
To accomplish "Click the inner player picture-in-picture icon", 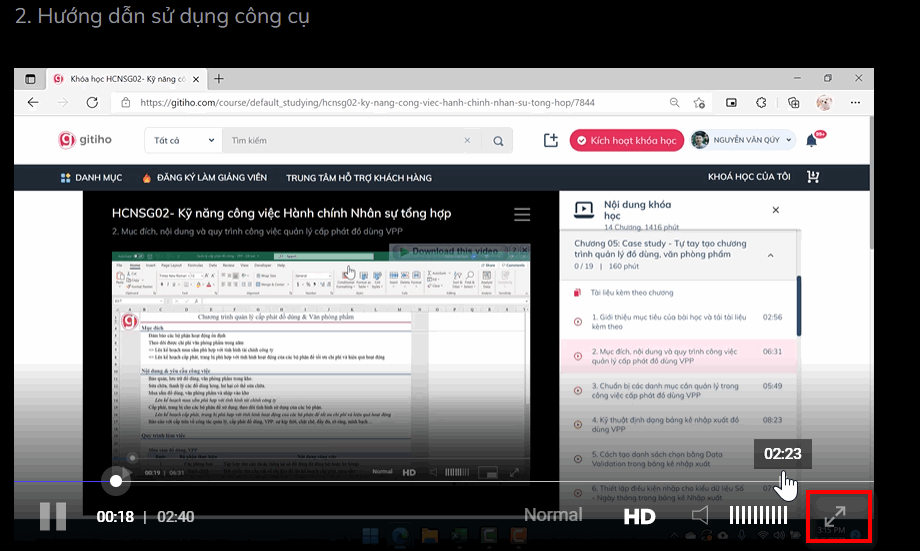I will click(x=488, y=472).
